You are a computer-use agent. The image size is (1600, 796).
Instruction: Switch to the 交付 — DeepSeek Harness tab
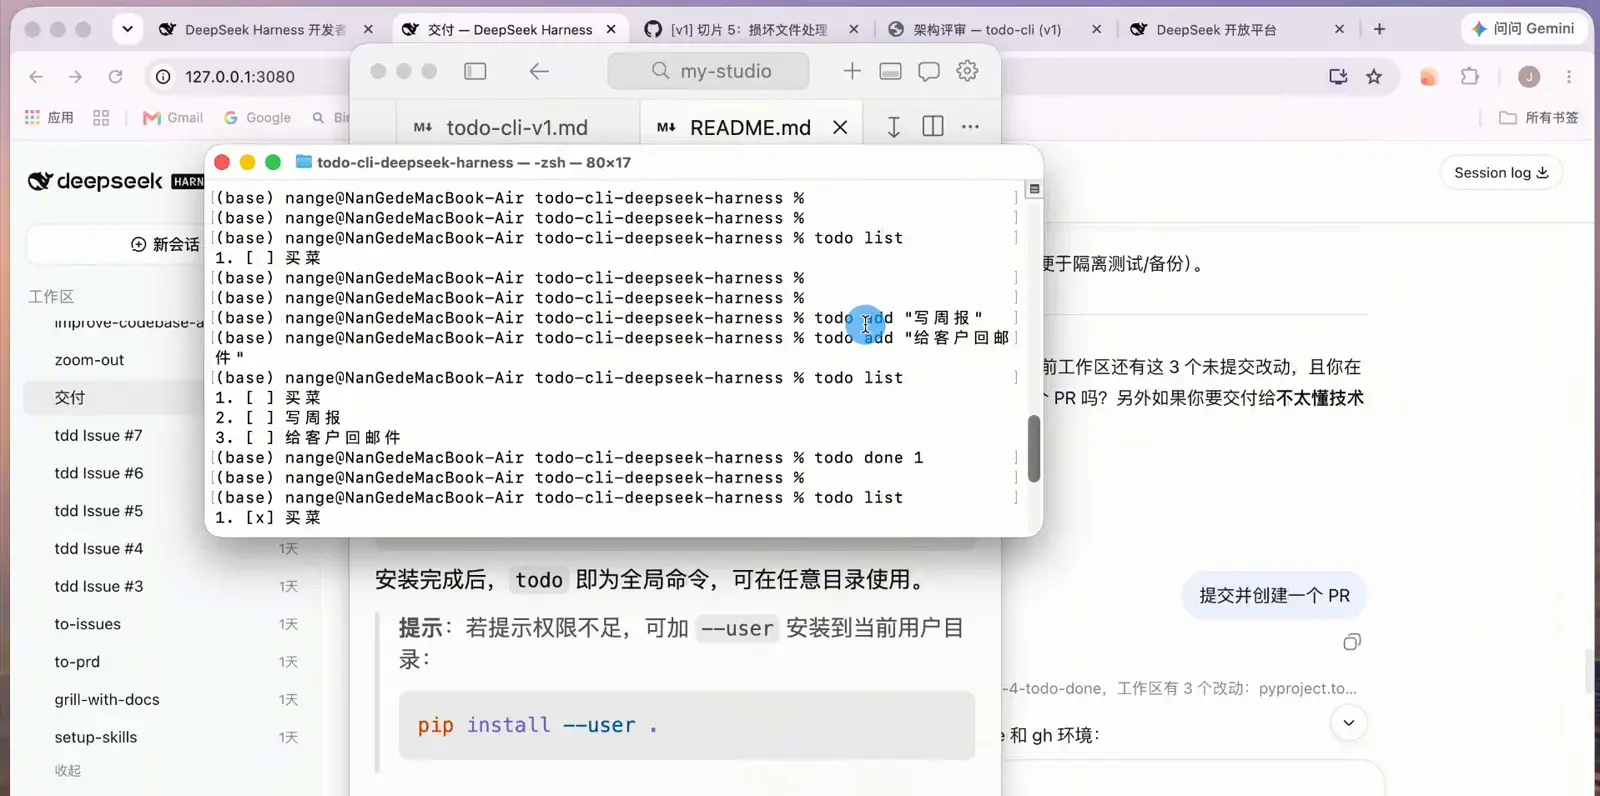[510, 30]
